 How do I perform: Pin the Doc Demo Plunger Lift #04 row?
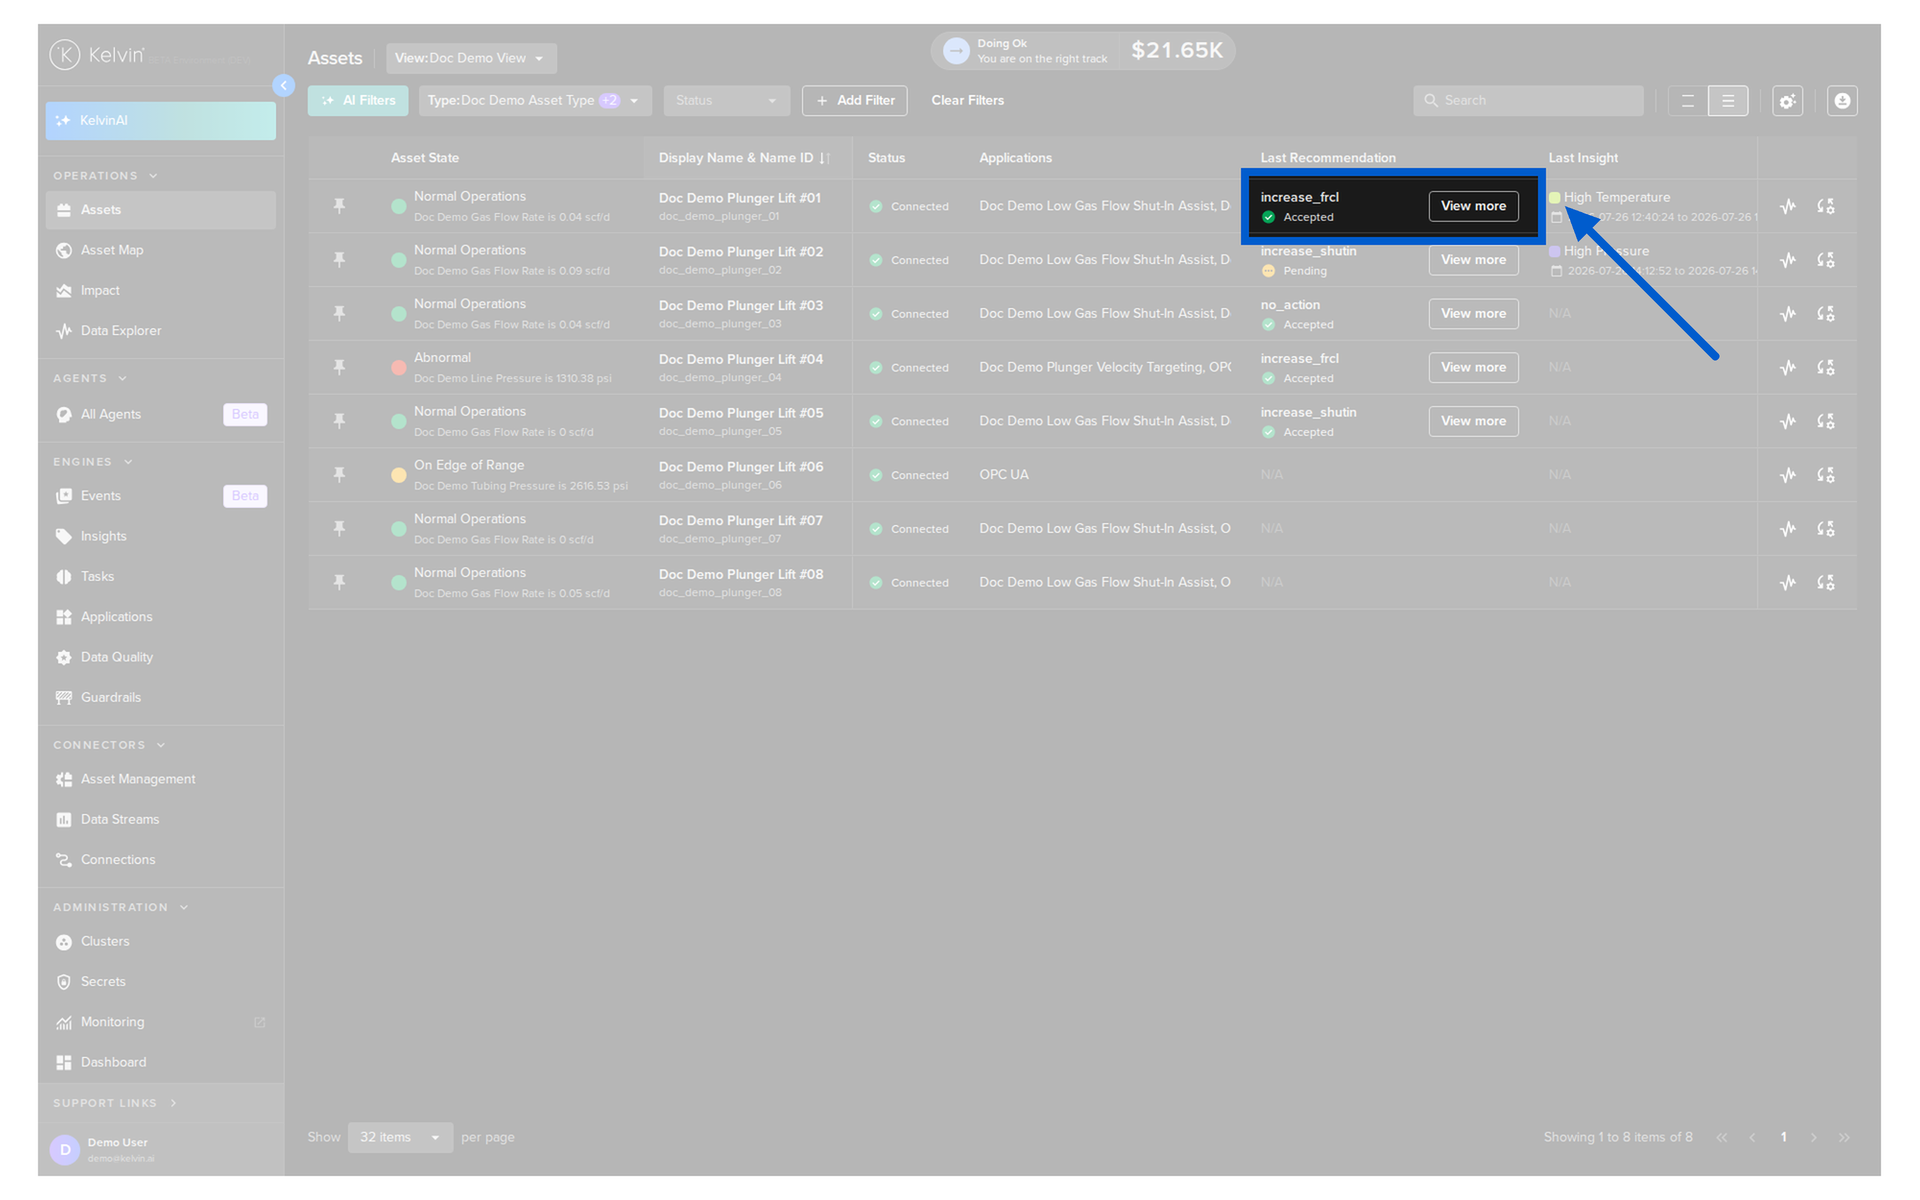340,367
